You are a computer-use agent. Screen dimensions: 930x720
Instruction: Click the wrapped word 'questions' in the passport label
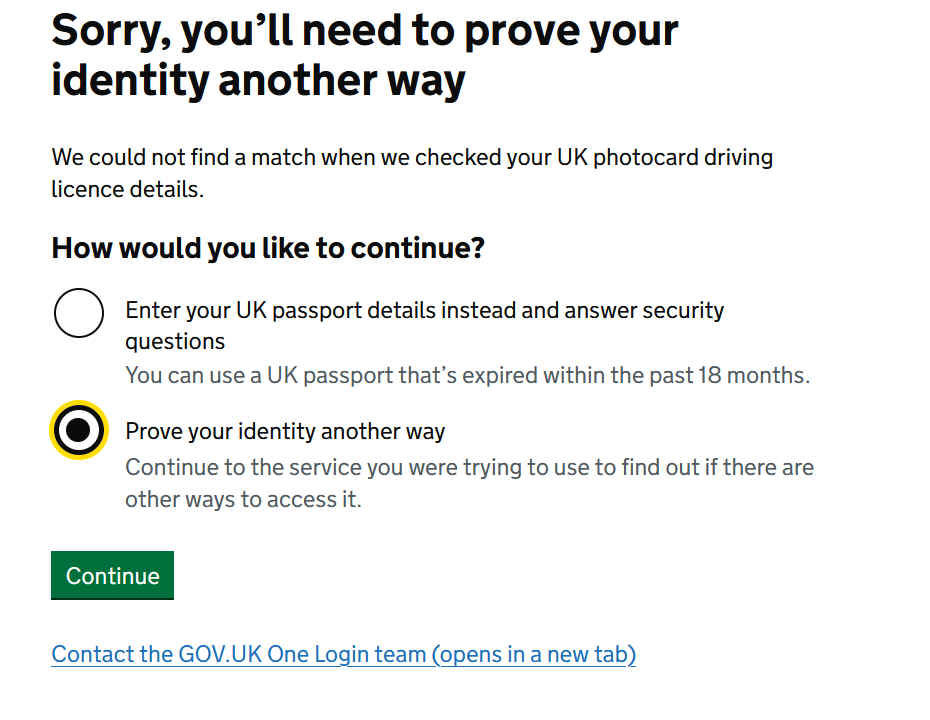click(x=175, y=342)
